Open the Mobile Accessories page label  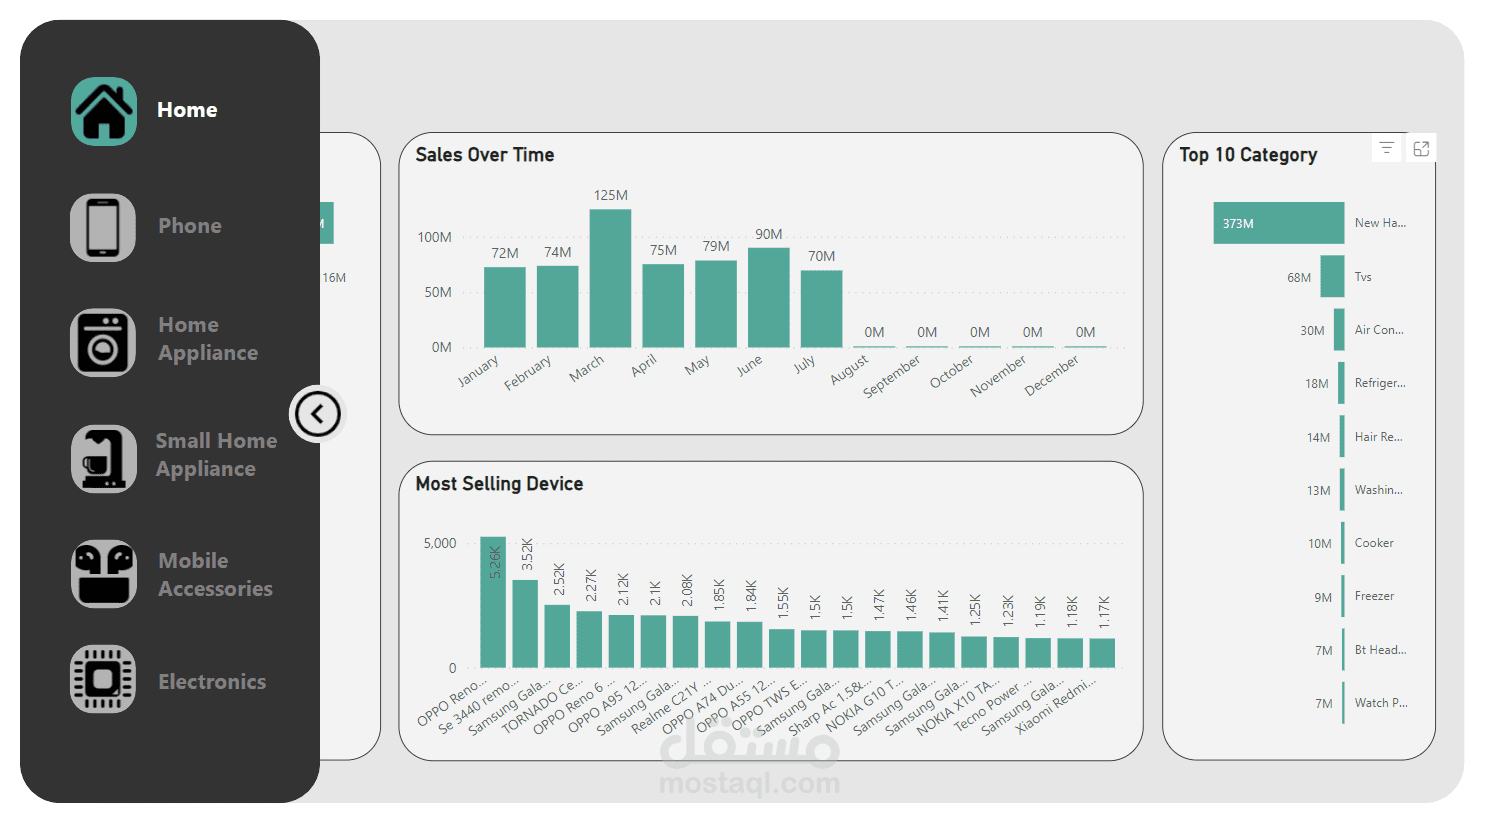pos(215,575)
